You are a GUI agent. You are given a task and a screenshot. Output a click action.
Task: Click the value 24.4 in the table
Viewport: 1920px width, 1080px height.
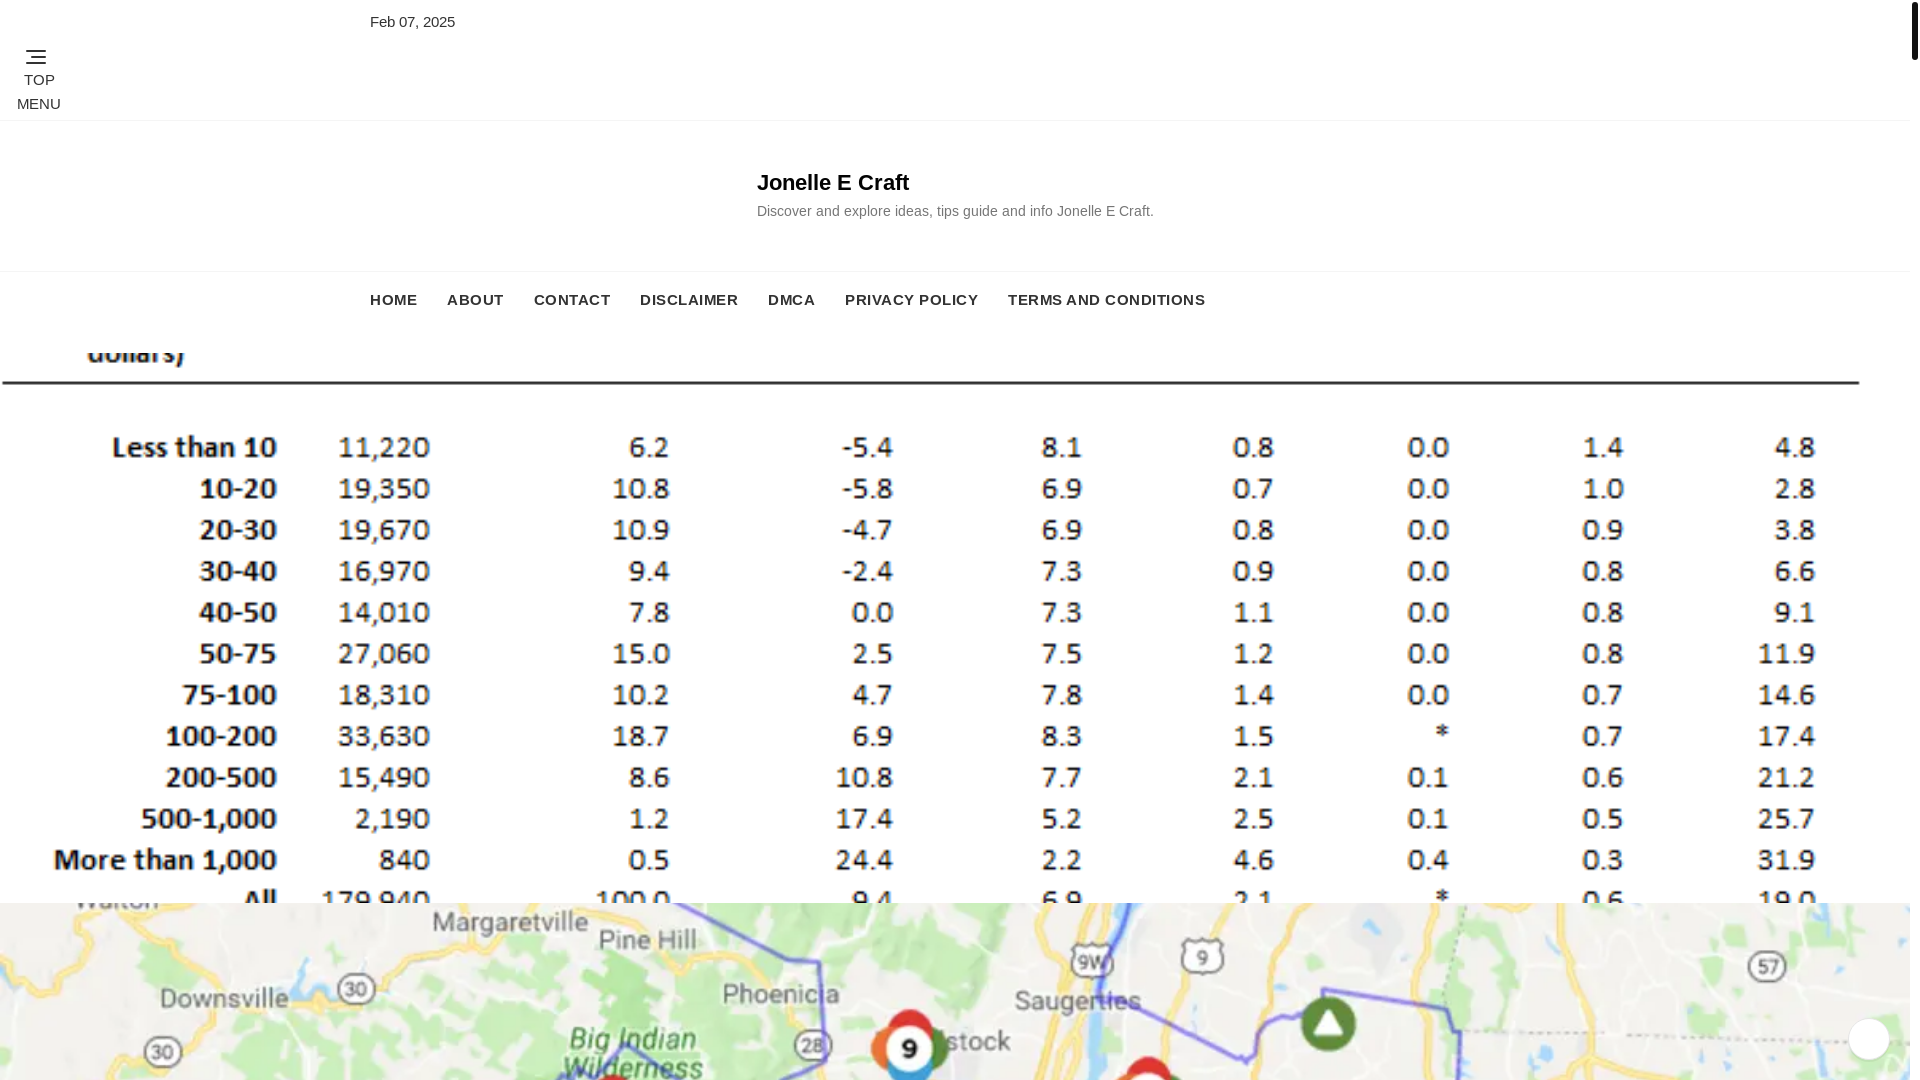coord(864,860)
